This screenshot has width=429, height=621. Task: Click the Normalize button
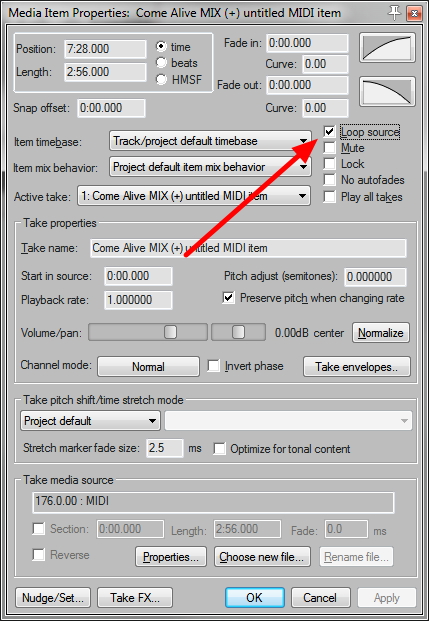coord(381,333)
